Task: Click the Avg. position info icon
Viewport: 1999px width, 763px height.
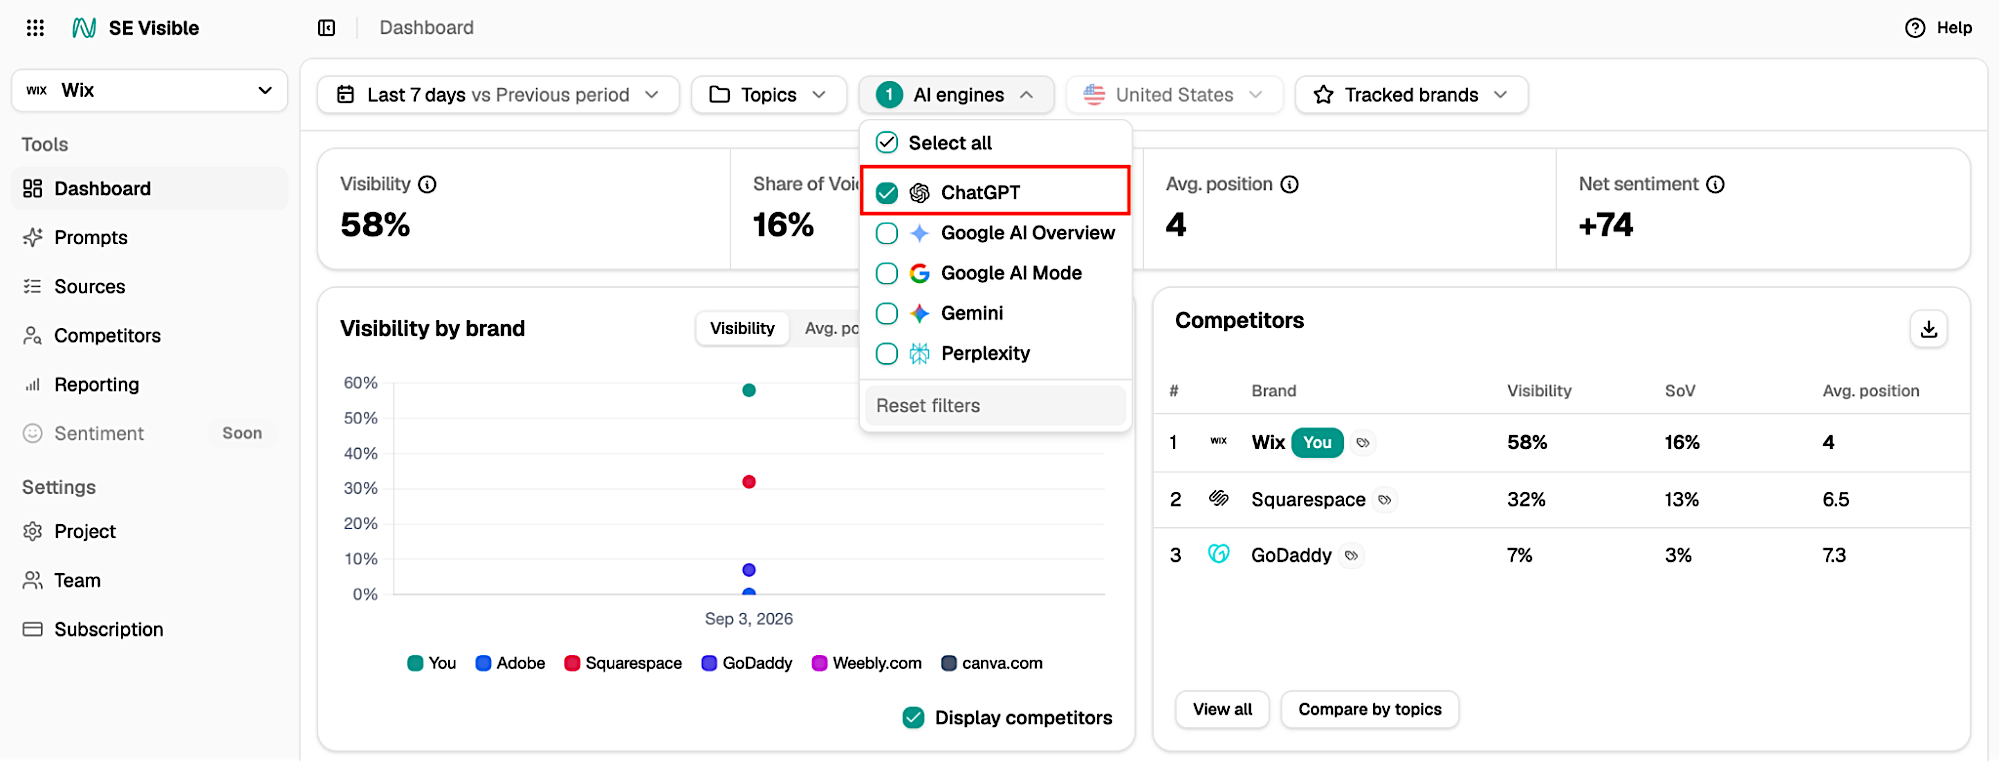Action: pos(1290,184)
